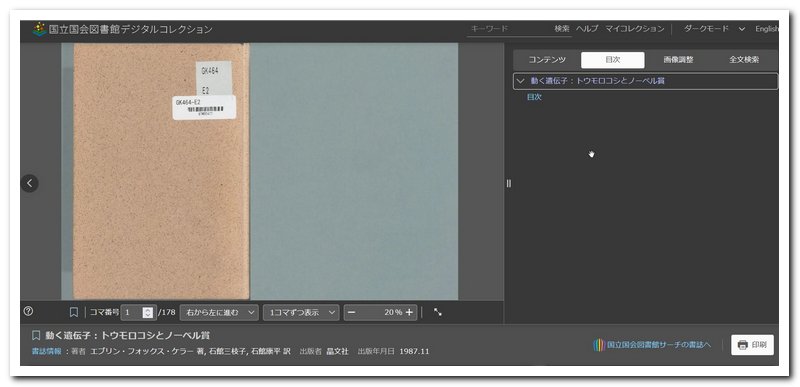The height and width of the screenshot is (387, 800).
Task: Zoom in with the plus icon
Action: (409, 313)
